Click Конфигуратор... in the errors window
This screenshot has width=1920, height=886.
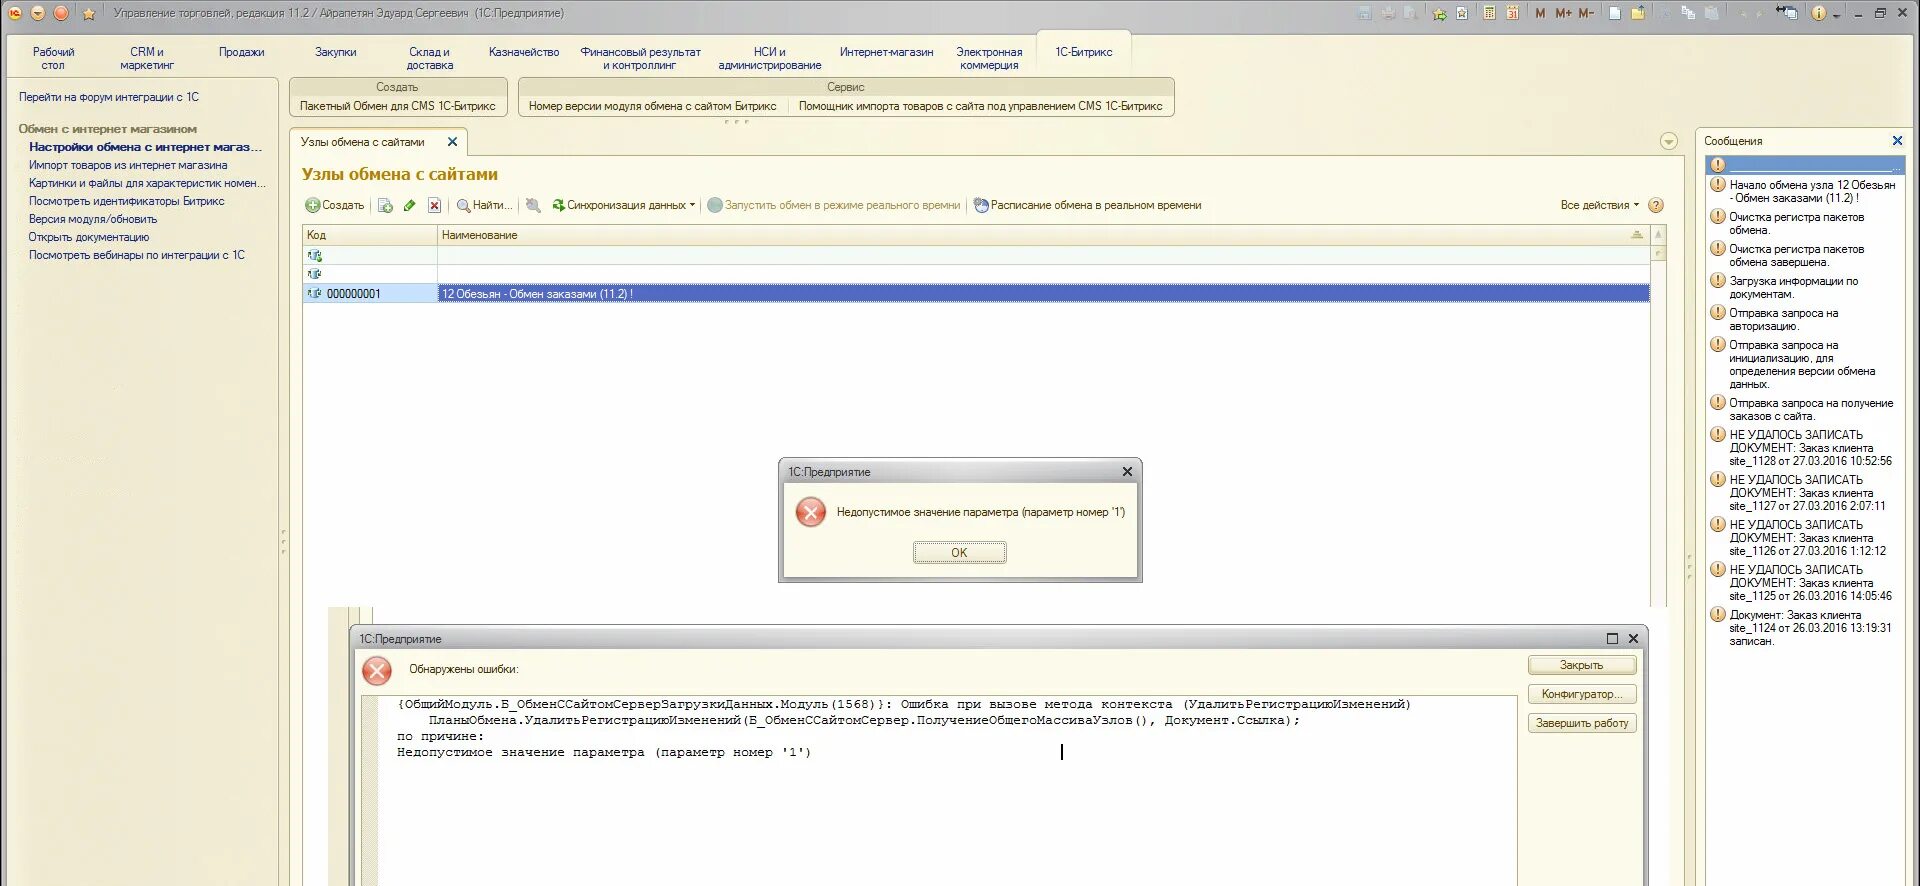click(x=1582, y=694)
